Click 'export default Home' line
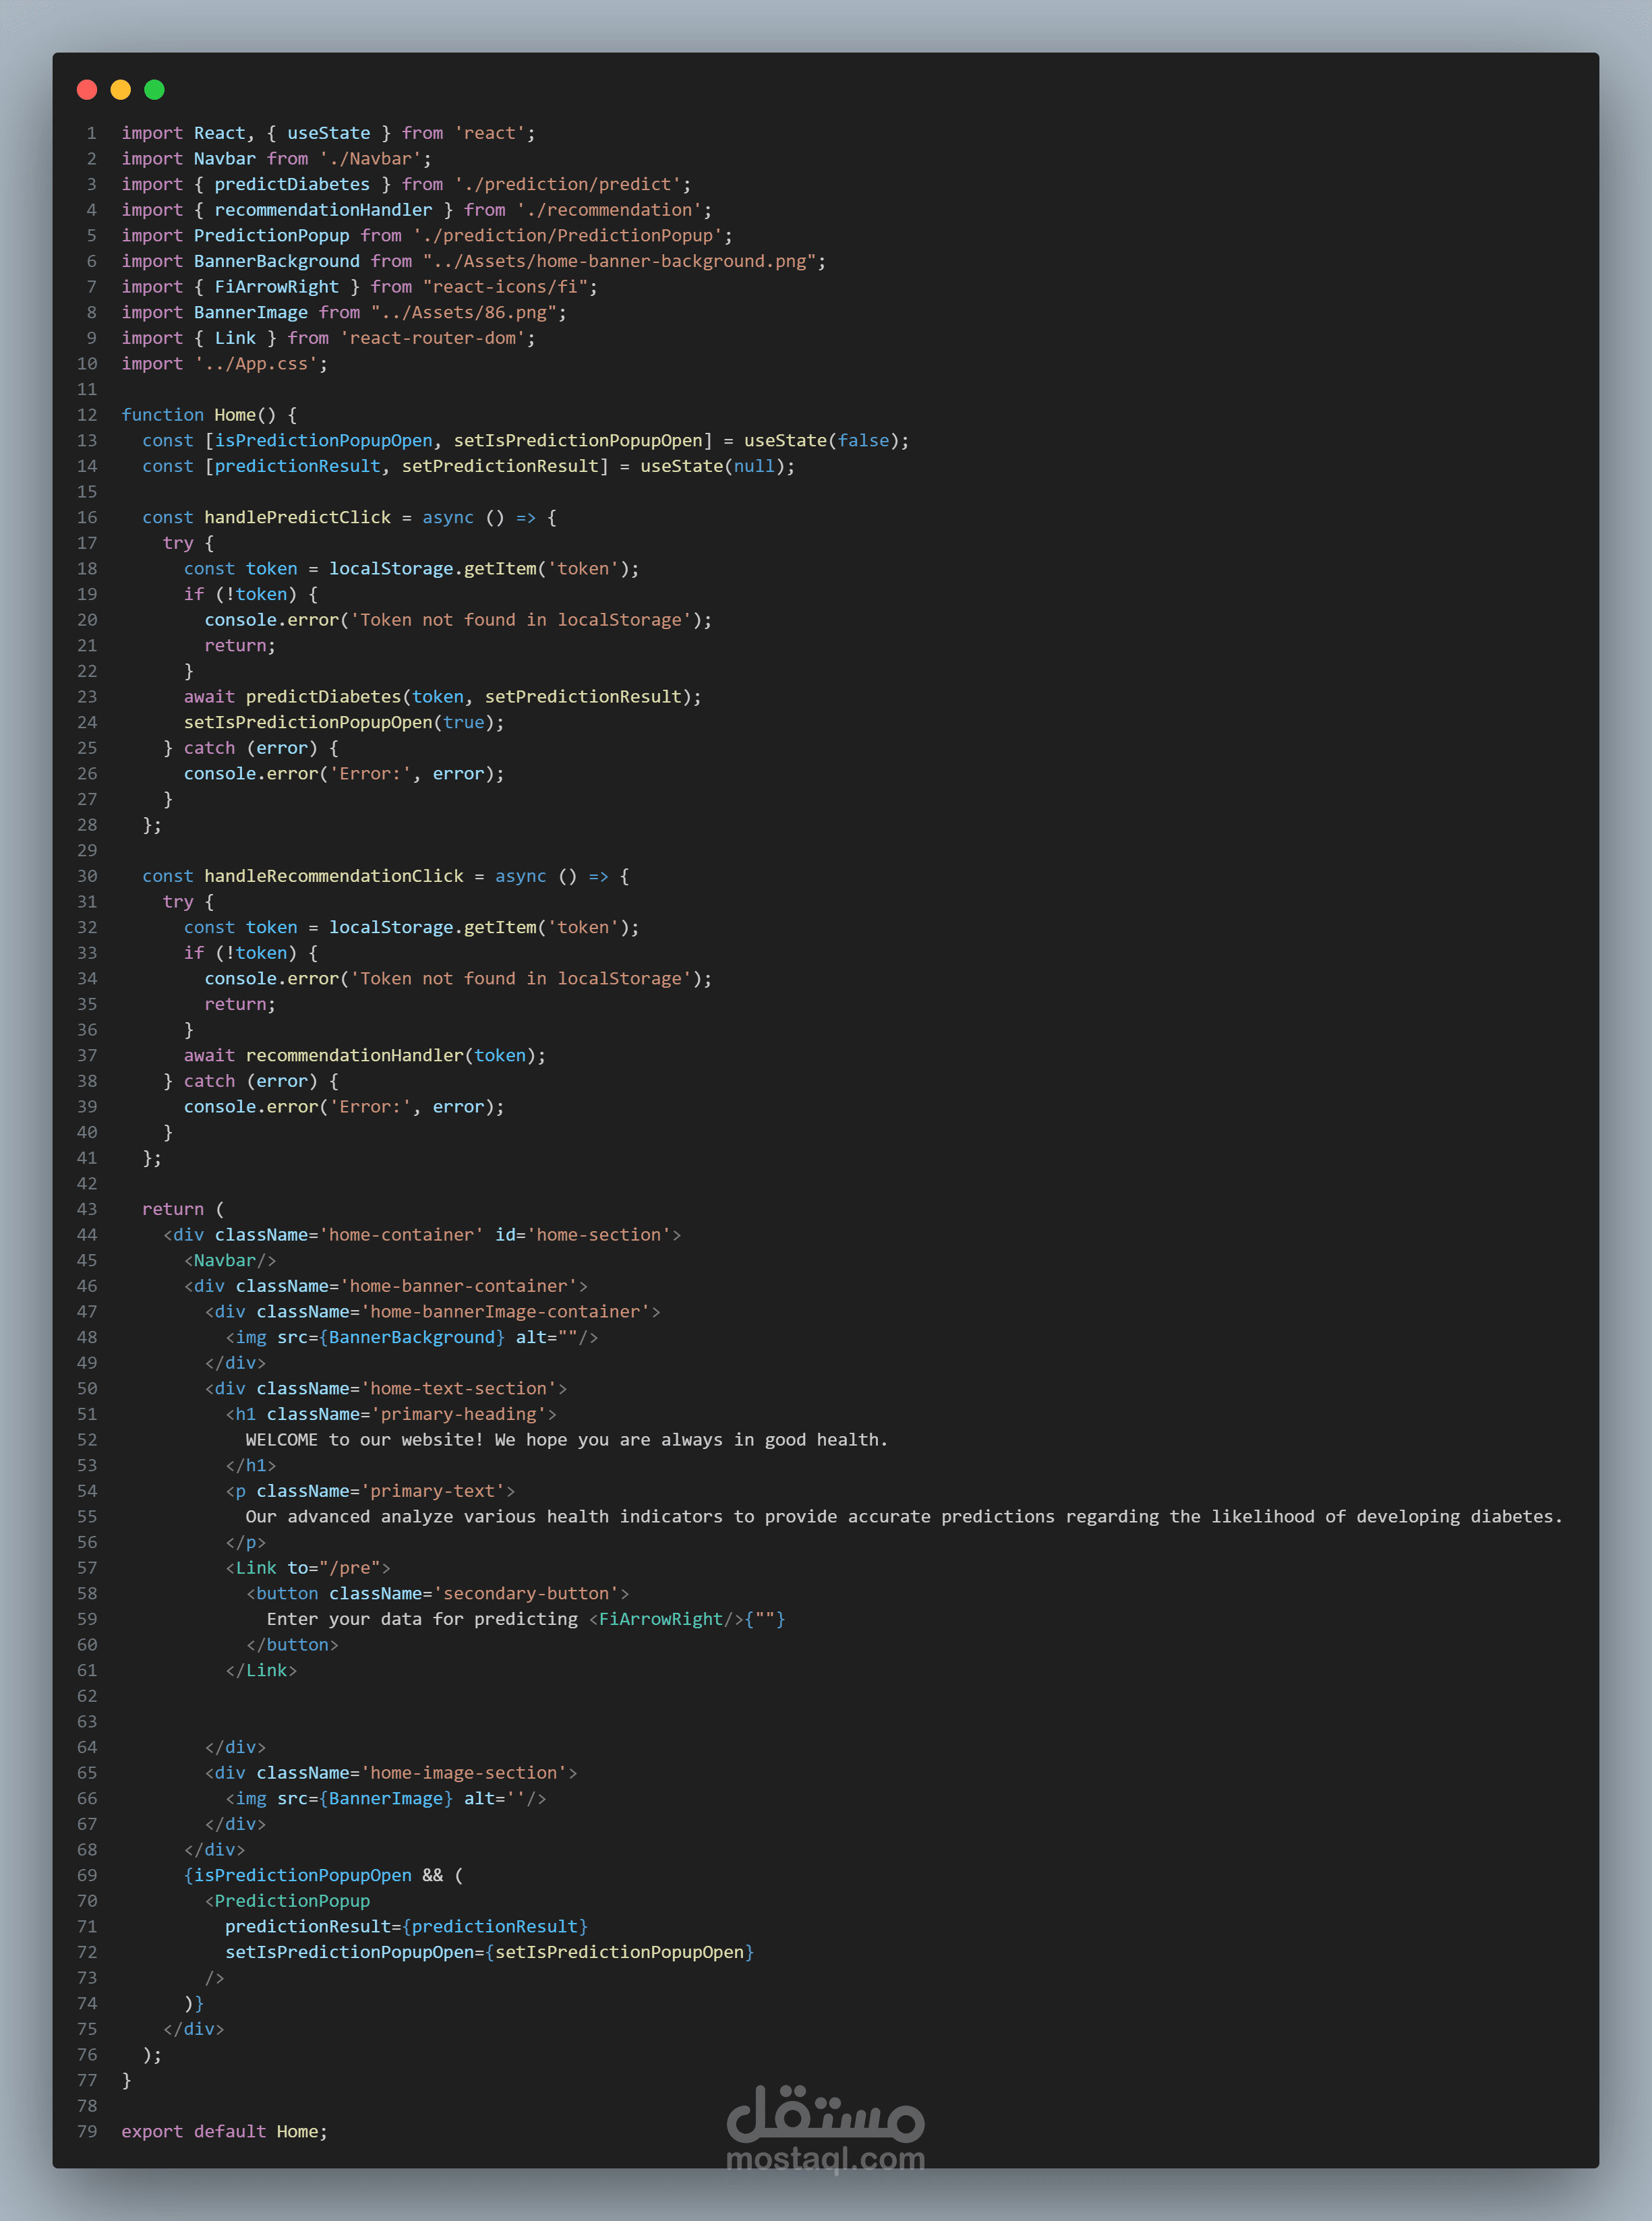This screenshot has width=1652, height=2221. click(x=224, y=2131)
